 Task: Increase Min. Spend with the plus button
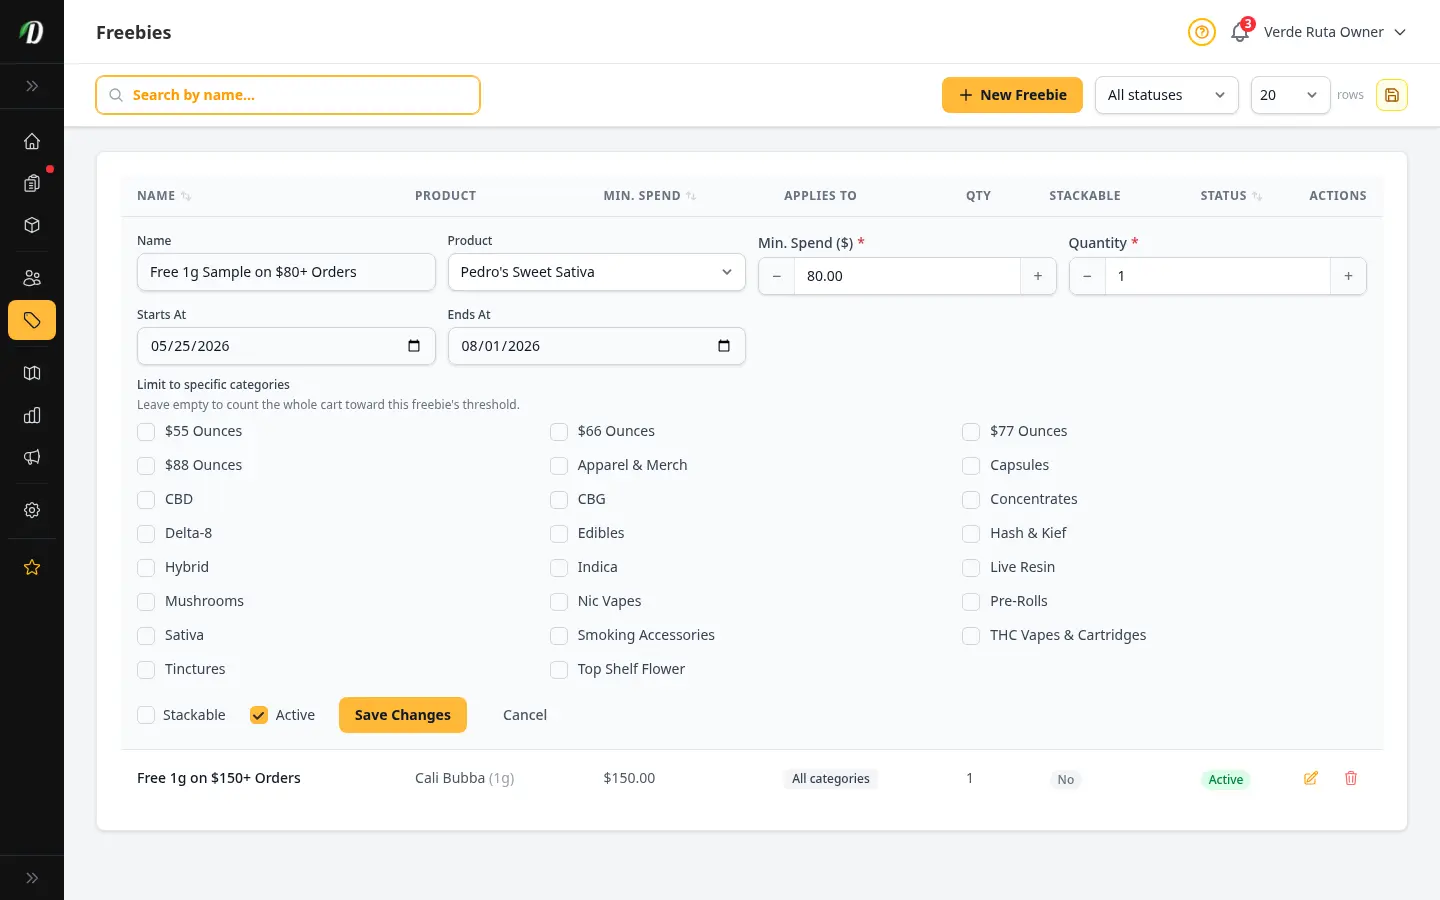click(x=1038, y=276)
